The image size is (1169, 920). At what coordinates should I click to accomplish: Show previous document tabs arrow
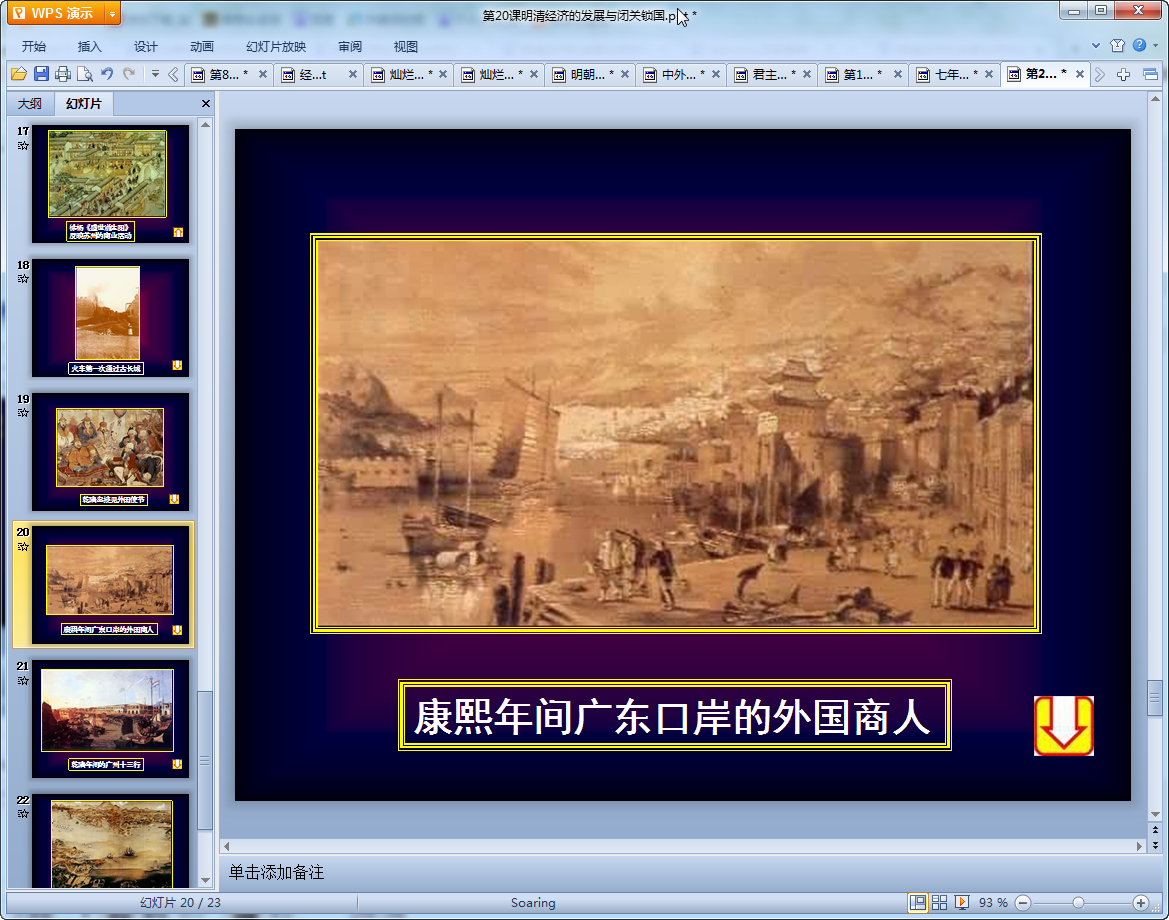tap(173, 74)
